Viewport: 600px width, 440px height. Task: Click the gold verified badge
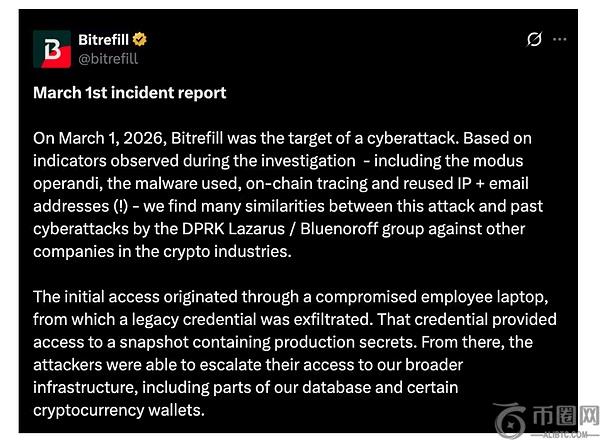(x=141, y=39)
